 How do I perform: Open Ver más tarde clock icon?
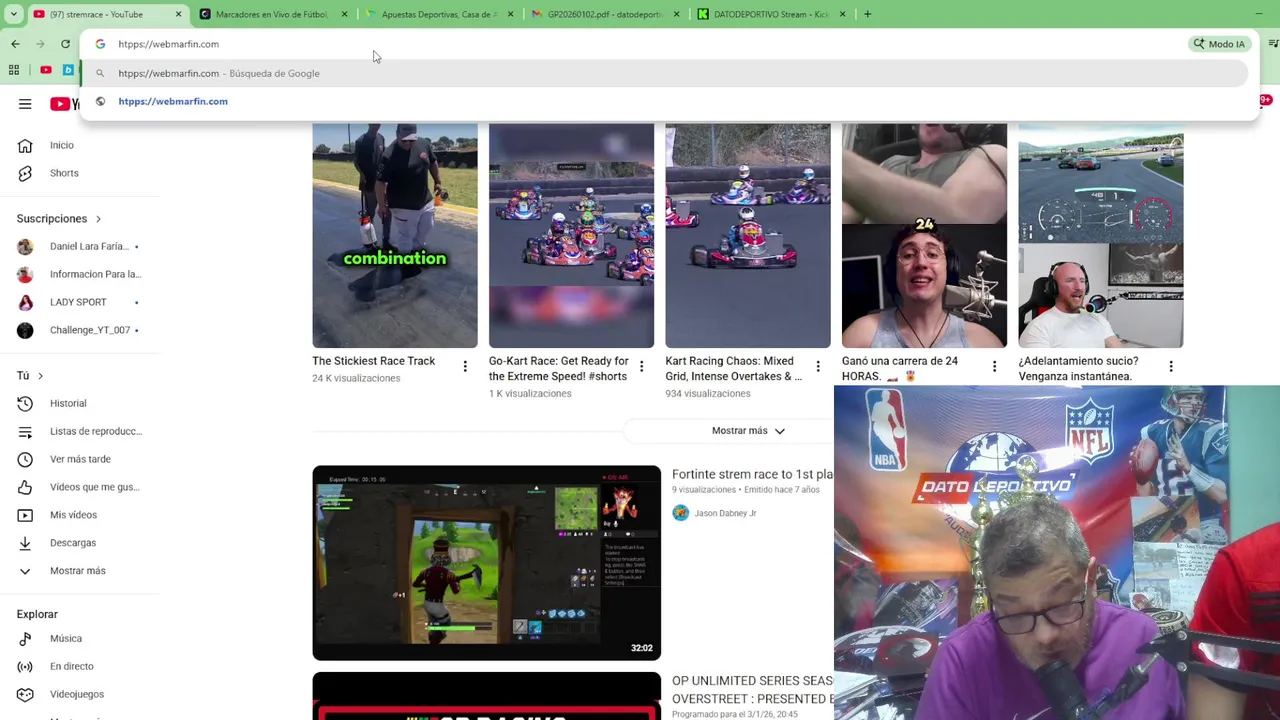coord(25,459)
